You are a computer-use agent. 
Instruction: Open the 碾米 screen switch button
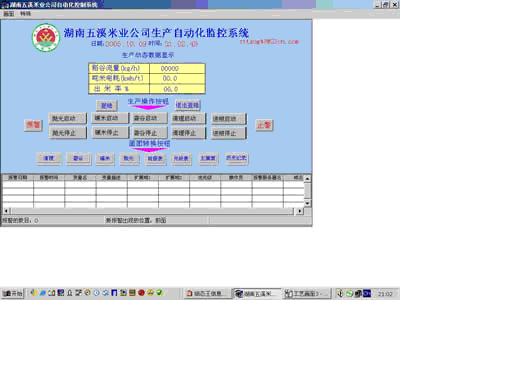[105, 158]
